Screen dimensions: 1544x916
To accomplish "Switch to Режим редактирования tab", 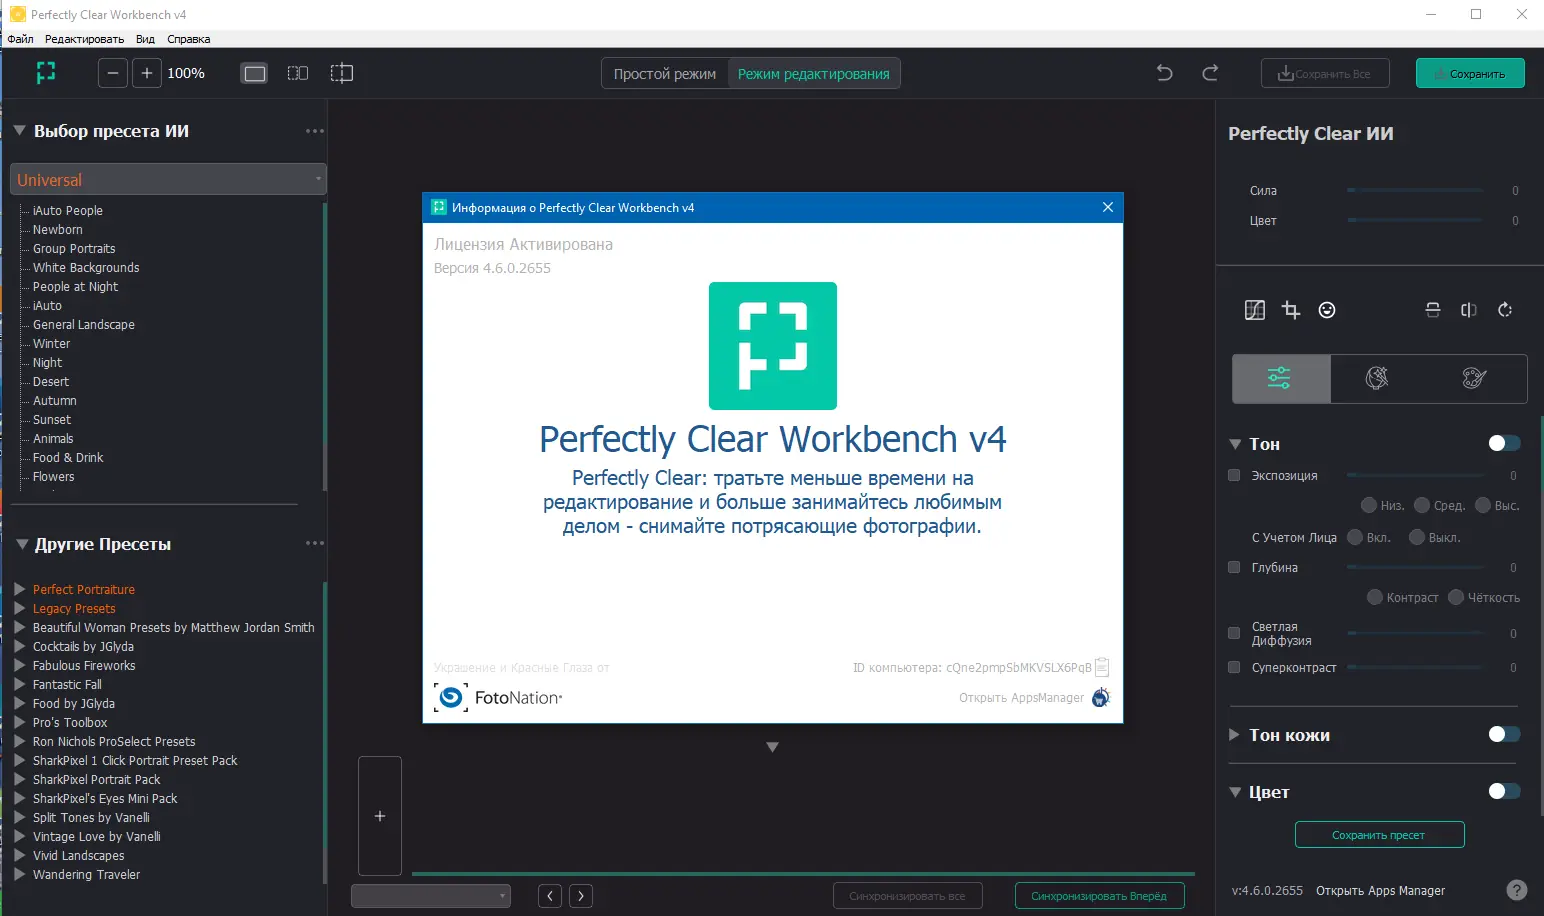I will (814, 73).
